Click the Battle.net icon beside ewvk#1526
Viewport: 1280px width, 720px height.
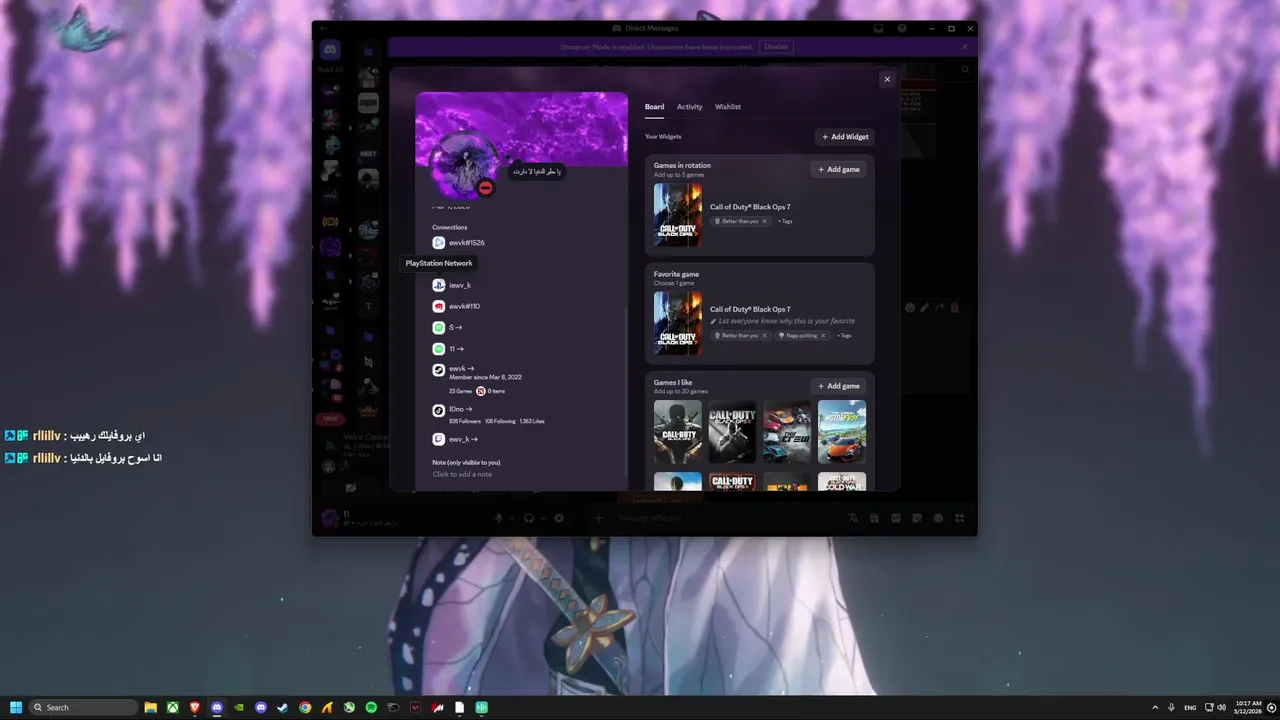coord(438,243)
